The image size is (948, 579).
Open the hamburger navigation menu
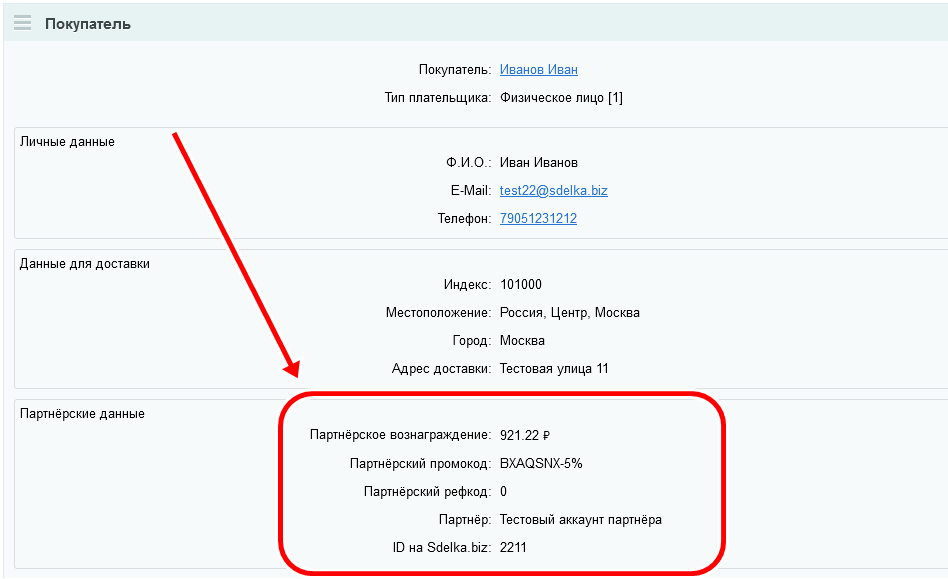click(22, 21)
